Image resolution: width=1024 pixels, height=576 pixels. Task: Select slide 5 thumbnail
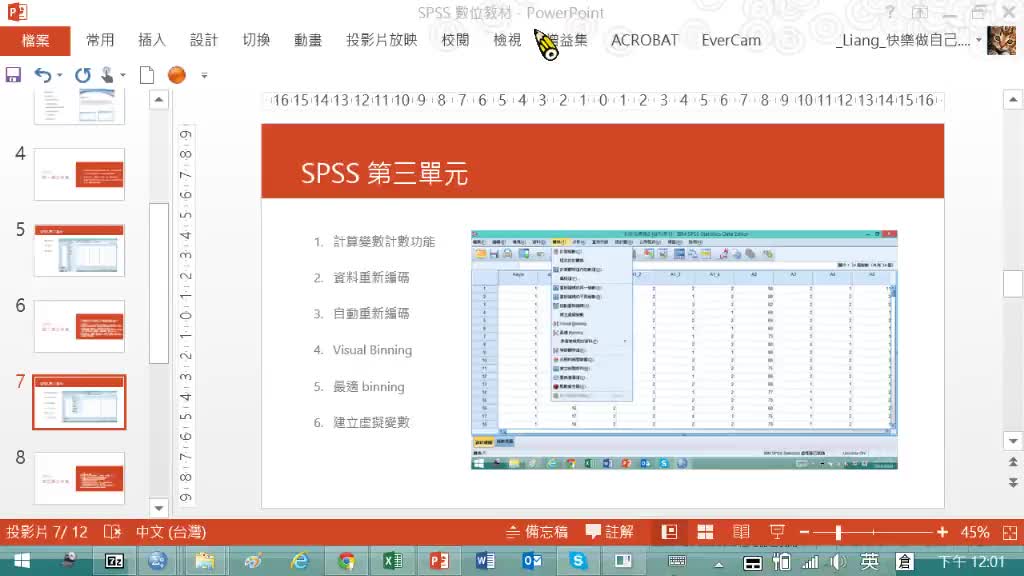coord(79,250)
